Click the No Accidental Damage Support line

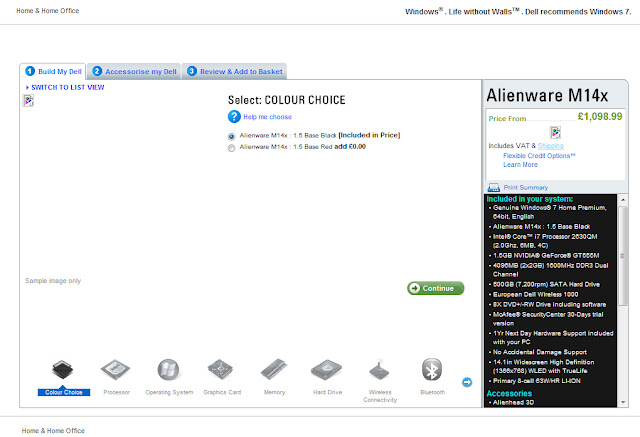click(540, 352)
